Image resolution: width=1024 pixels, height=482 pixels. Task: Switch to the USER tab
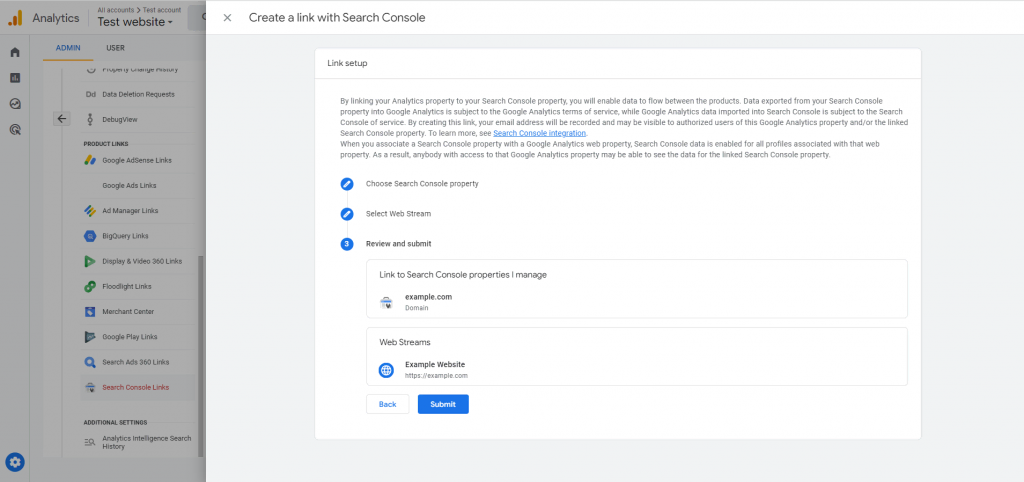[x=115, y=47]
